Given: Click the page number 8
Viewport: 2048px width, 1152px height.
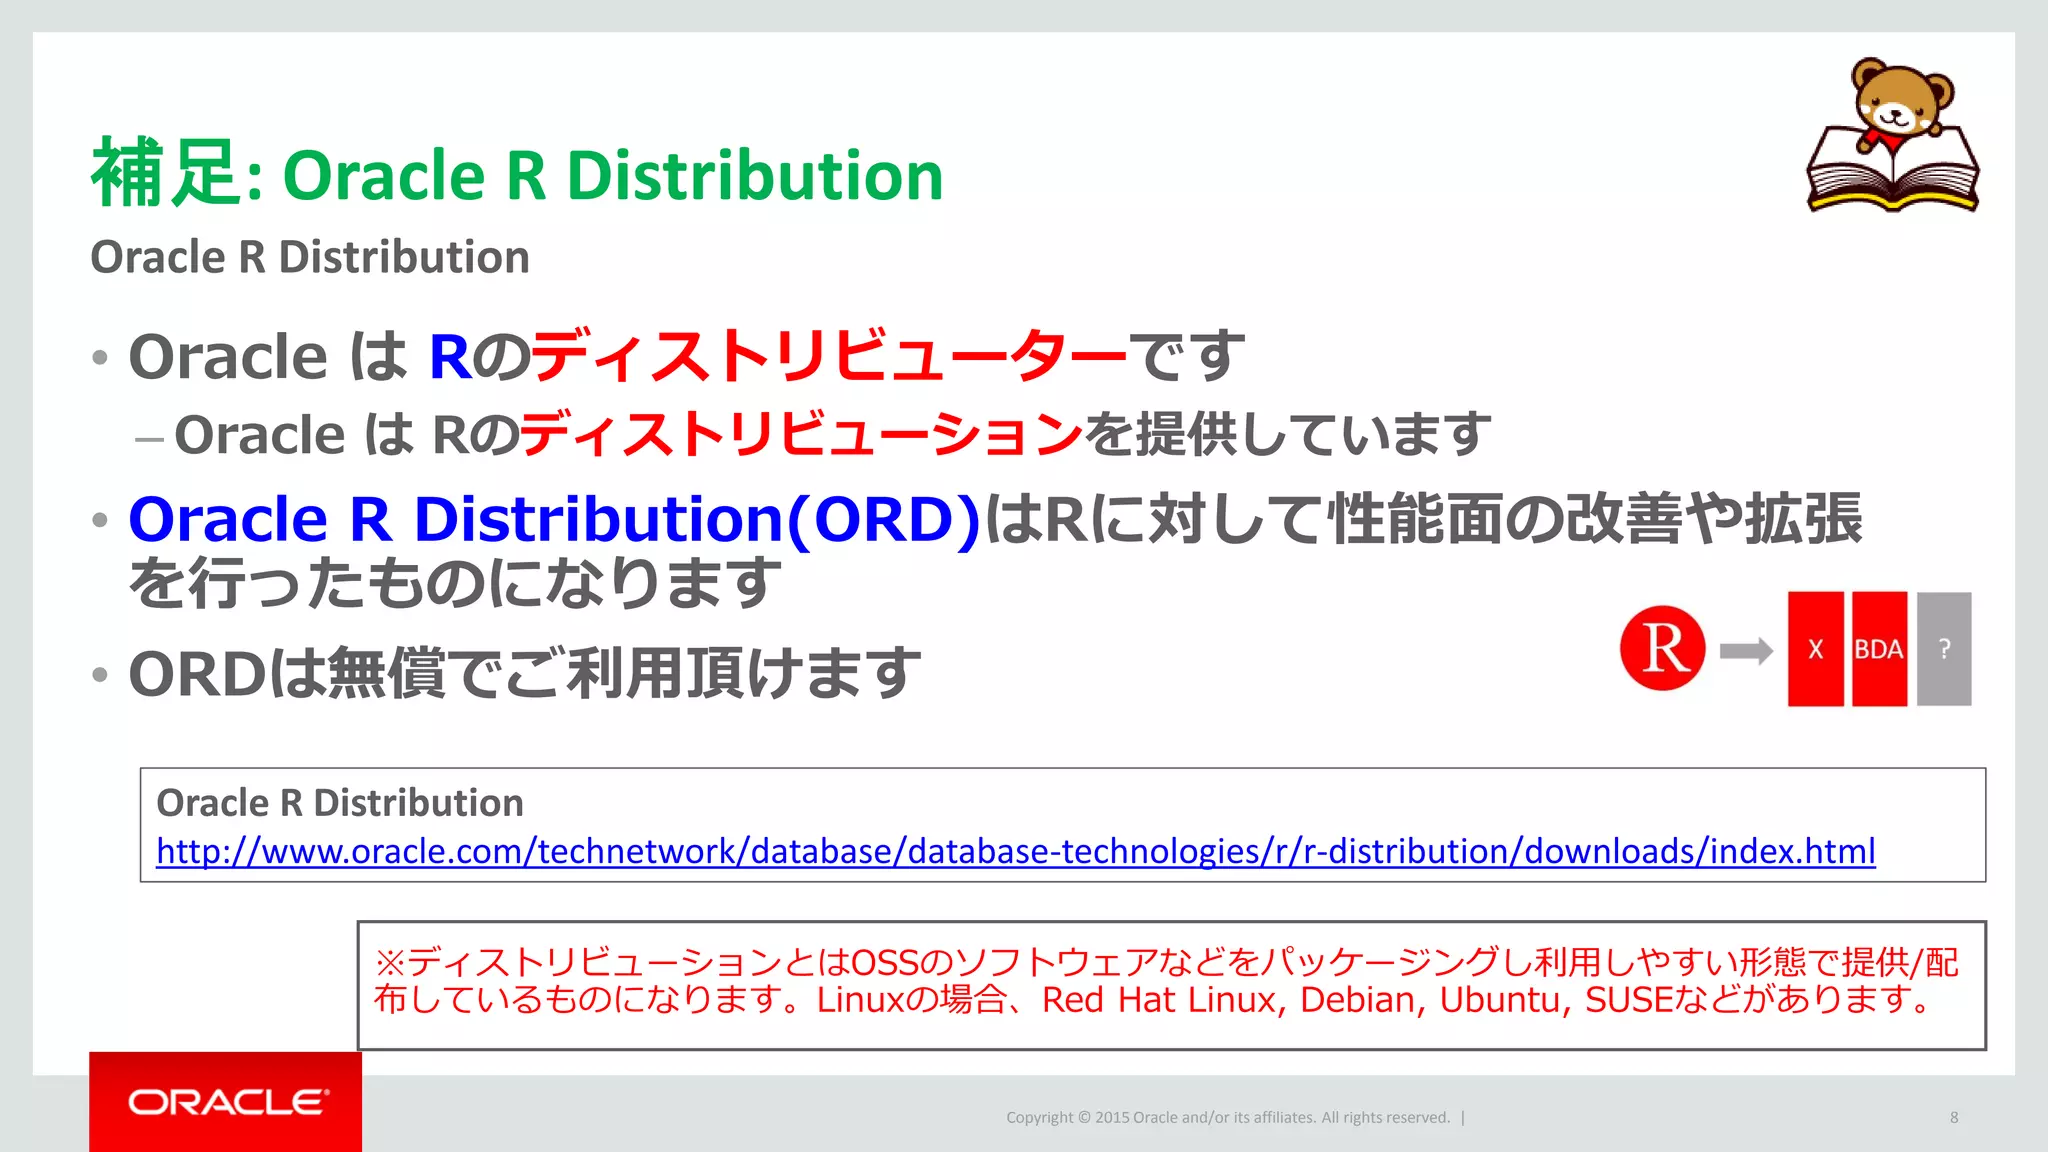Looking at the screenshot, I should click(1954, 1117).
